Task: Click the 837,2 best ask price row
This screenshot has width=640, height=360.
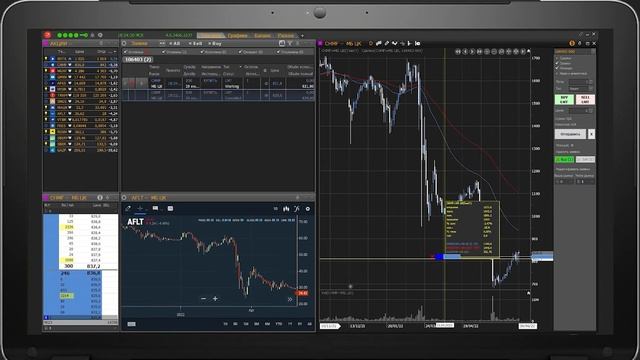Action: (x=88, y=266)
